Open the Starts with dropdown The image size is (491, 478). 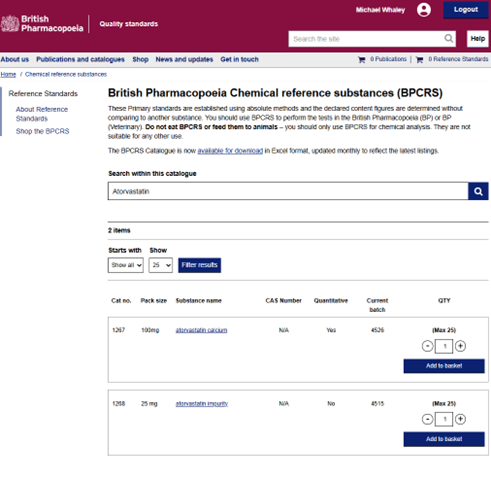tap(126, 265)
